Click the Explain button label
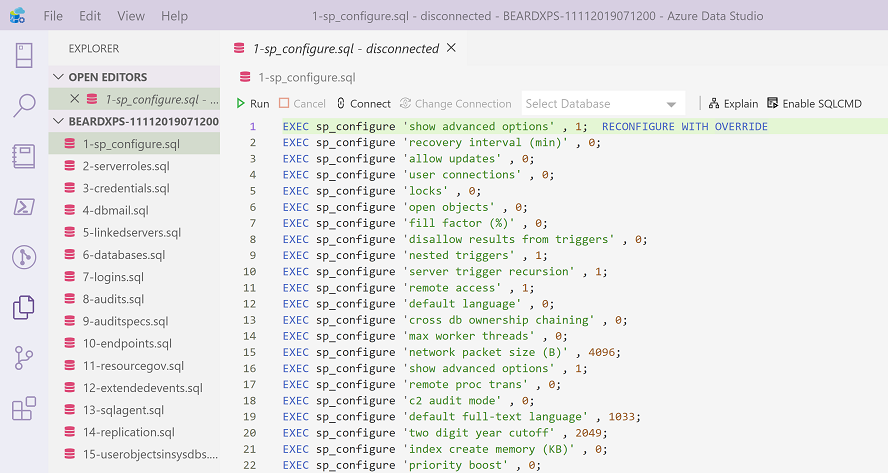This screenshot has height=473, width=888. (741, 104)
